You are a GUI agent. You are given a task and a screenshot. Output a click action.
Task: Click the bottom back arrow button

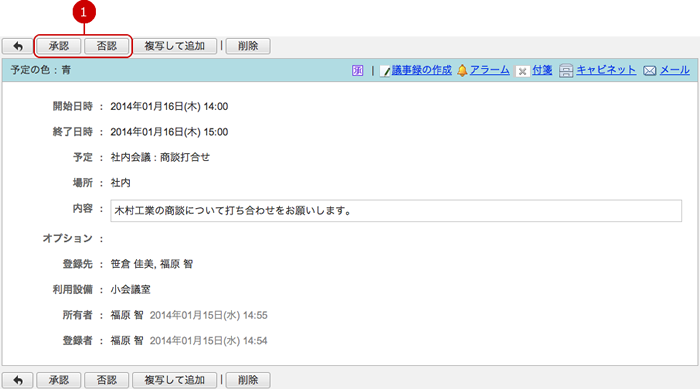[17, 380]
